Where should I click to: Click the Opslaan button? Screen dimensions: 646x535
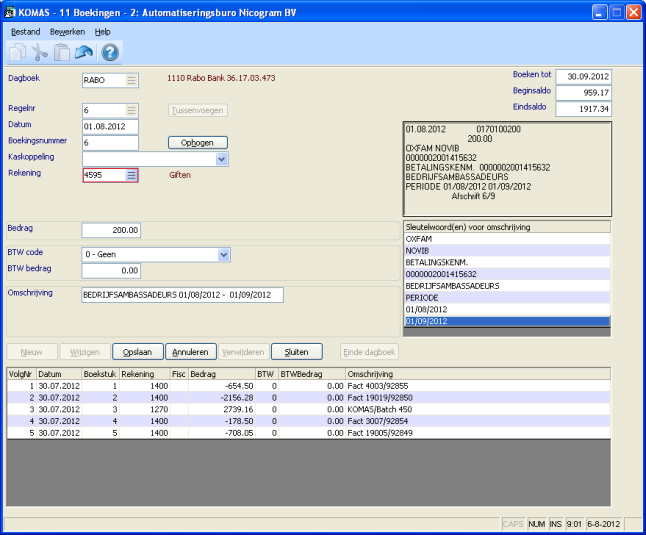(x=138, y=352)
